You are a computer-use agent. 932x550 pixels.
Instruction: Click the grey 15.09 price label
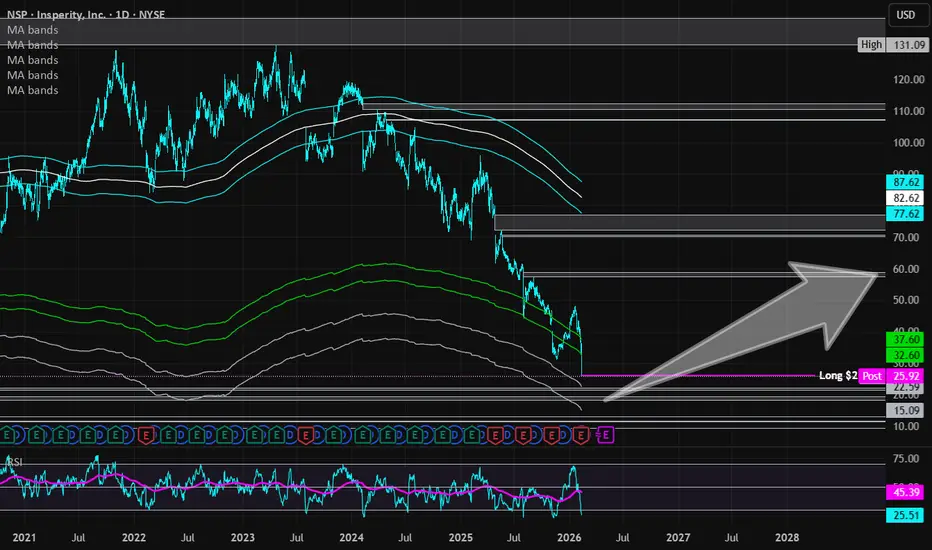tap(905, 410)
